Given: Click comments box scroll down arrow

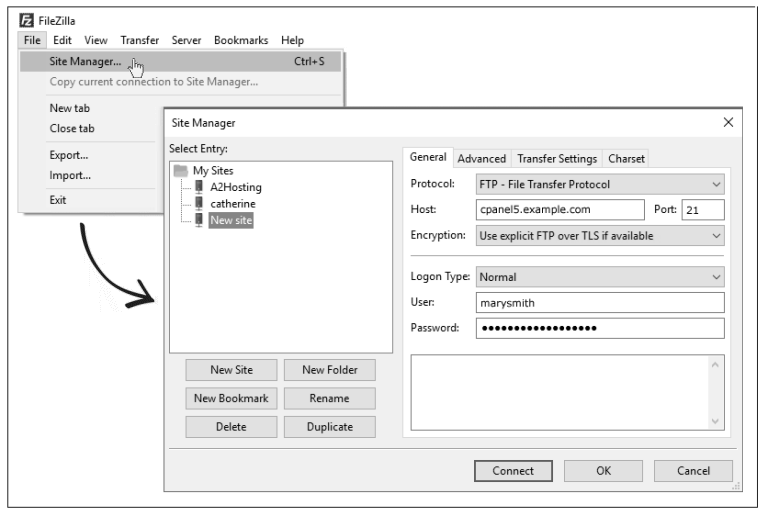Looking at the screenshot, I should click(x=715, y=421).
